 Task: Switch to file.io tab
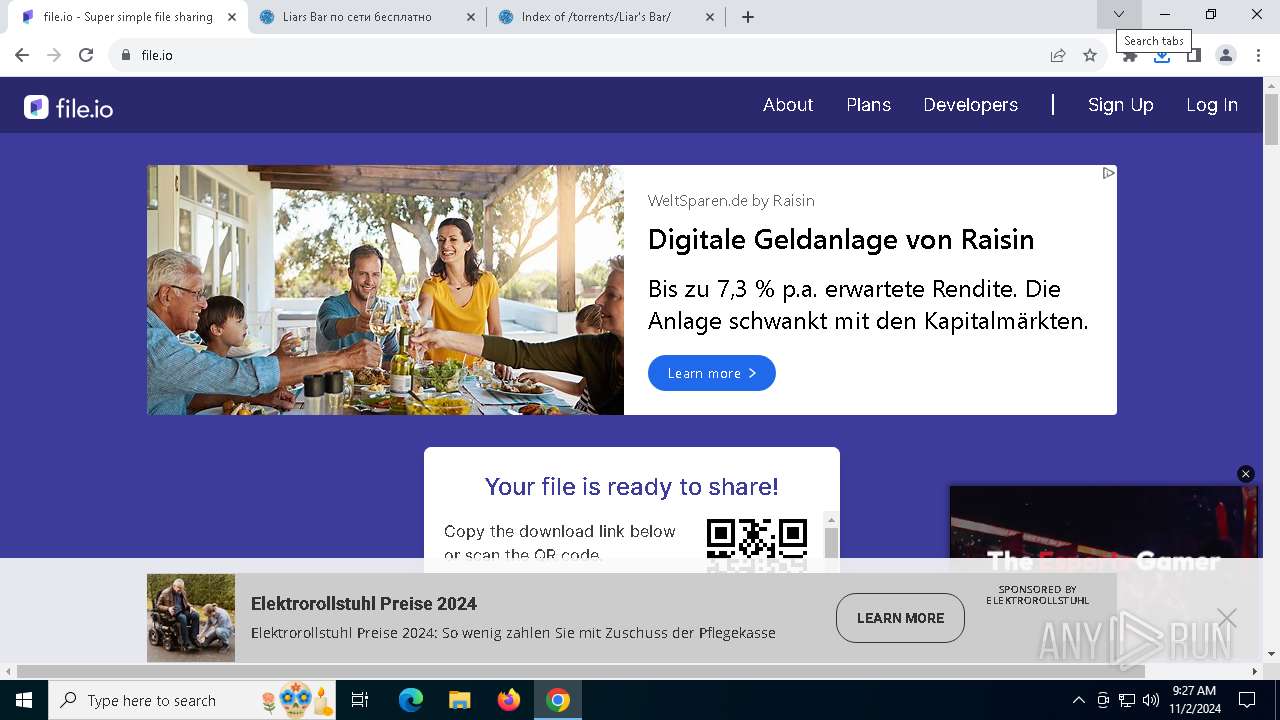[128, 17]
